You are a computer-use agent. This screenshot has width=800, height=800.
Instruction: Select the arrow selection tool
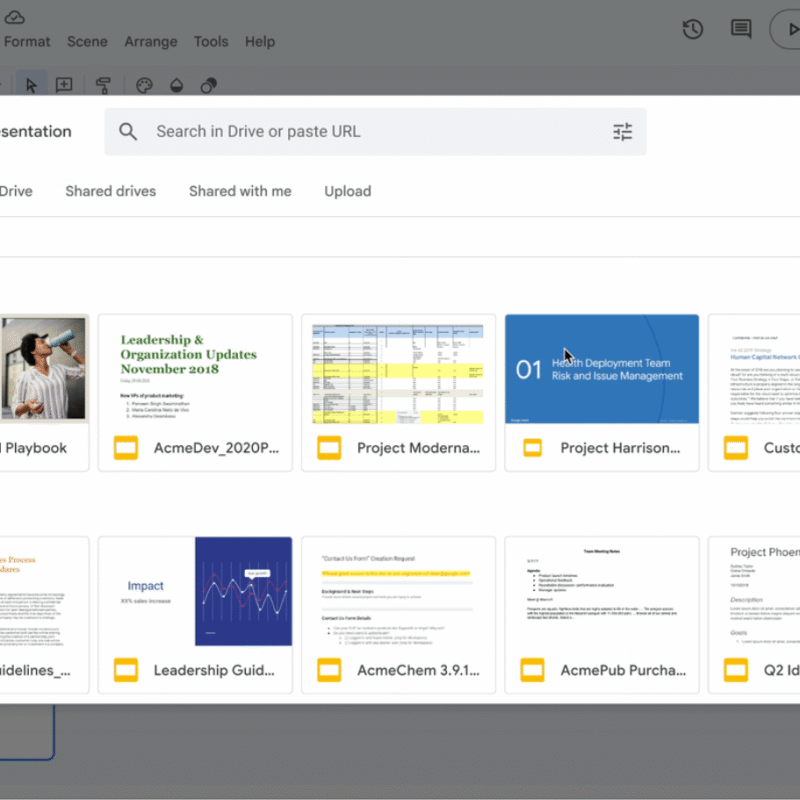tap(31, 85)
